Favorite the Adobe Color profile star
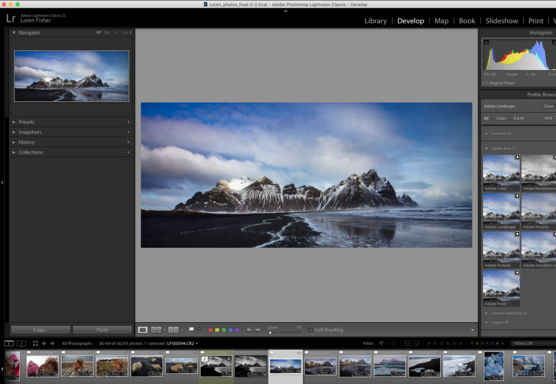The image size is (556, 384). pyautogui.click(x=517, y=157)
